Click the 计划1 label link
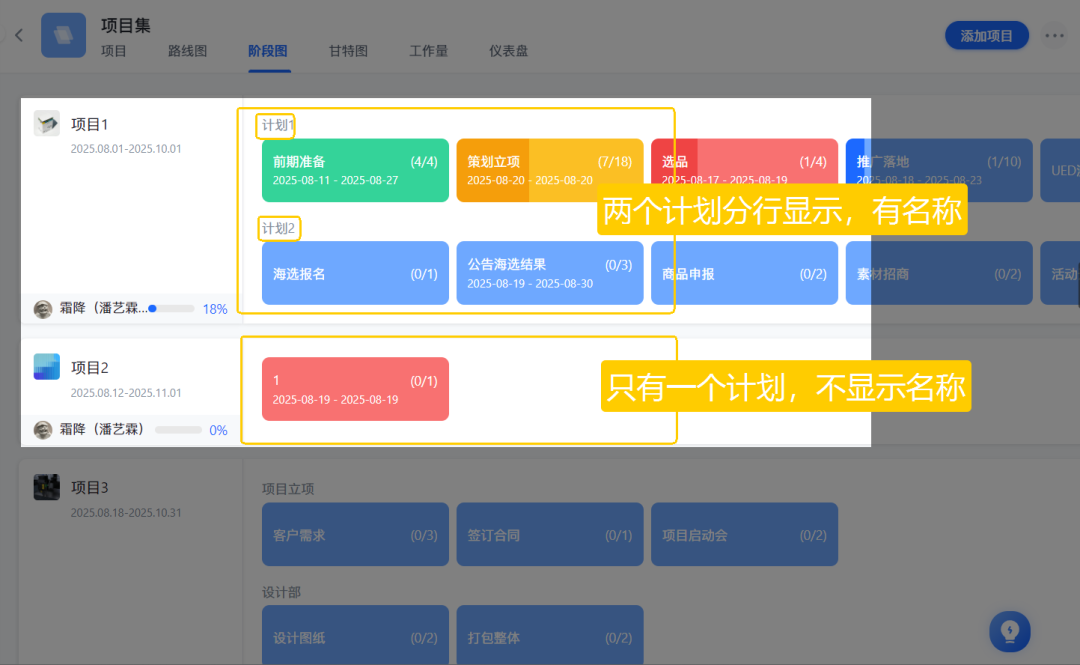This screenshot has height=665, width=1080. click(275, 126)
